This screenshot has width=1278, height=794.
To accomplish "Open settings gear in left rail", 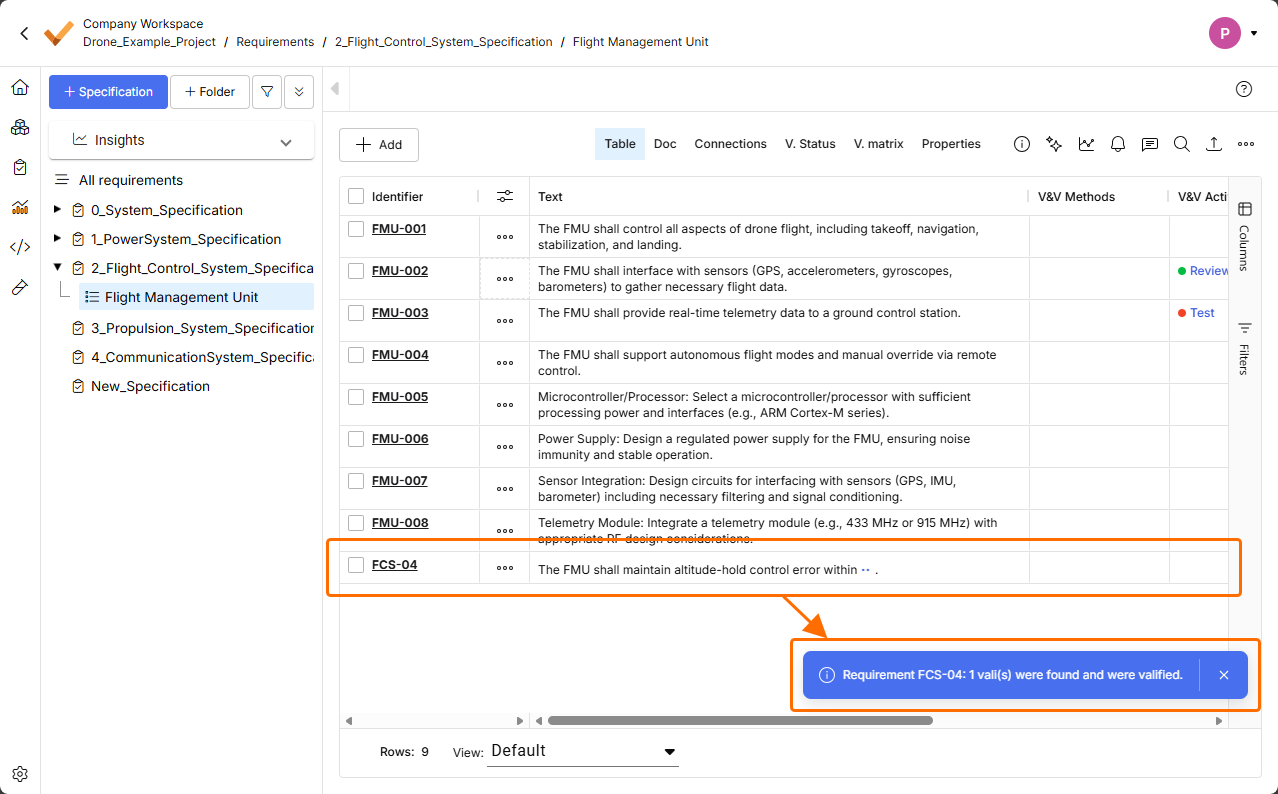I will [20, 774].
